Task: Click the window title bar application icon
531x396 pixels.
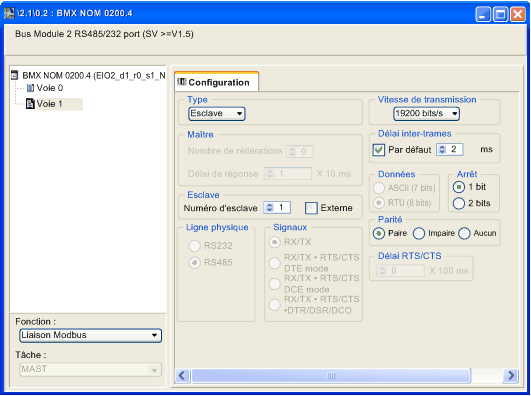Action: click(9, 13)
